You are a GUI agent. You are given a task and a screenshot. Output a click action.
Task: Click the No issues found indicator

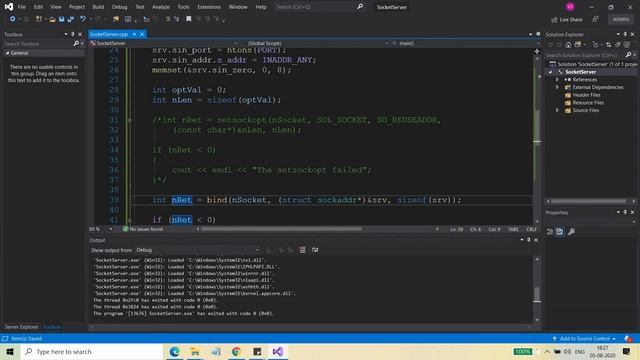click(x=143, y=229)
